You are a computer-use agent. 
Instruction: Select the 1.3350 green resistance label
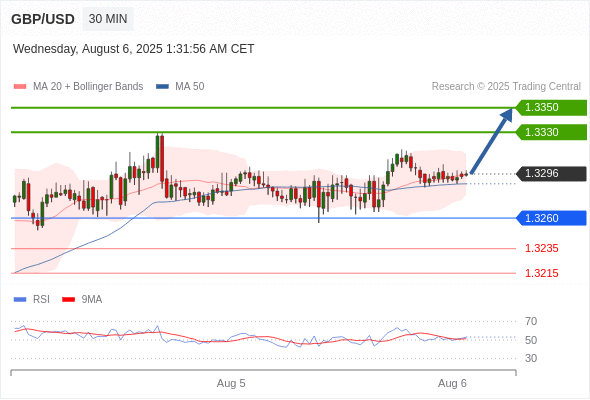pyautogui.click(x=551, y=108)
